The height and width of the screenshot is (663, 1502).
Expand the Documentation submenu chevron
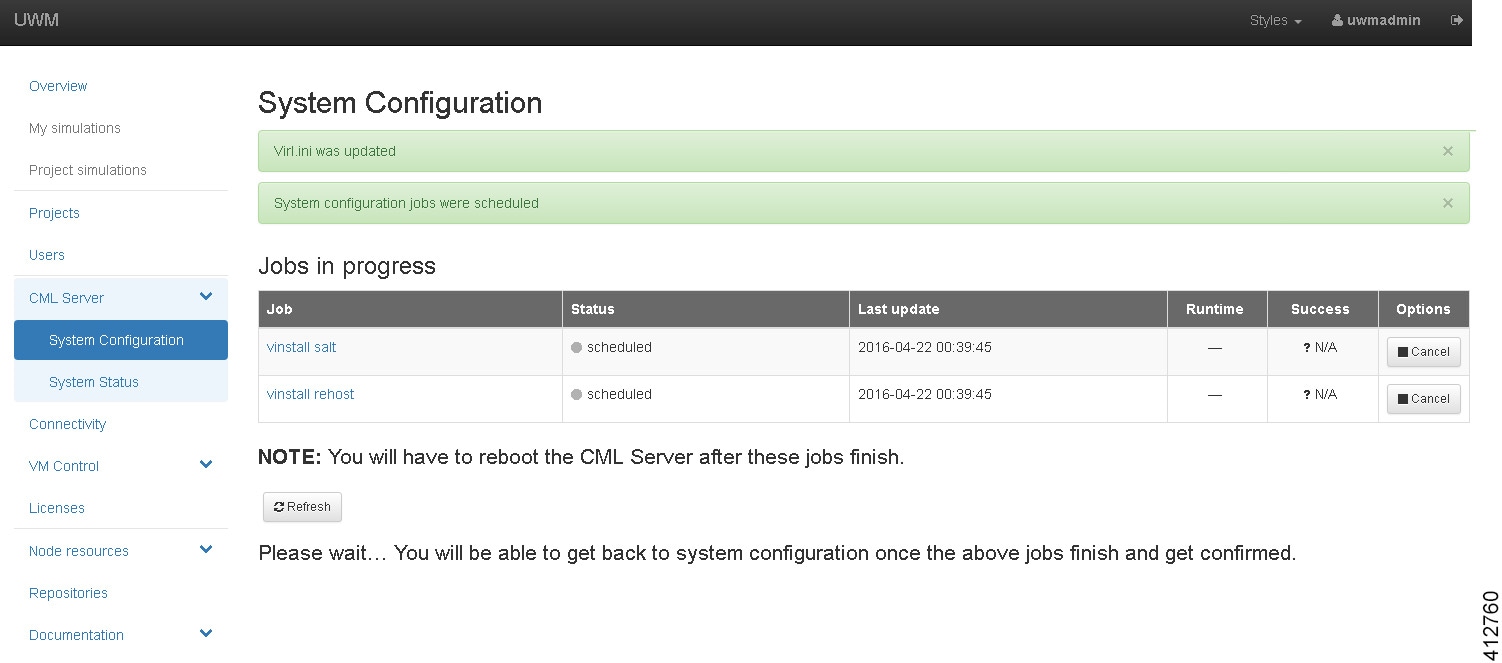pyautogui.click(x=206, y=634)
